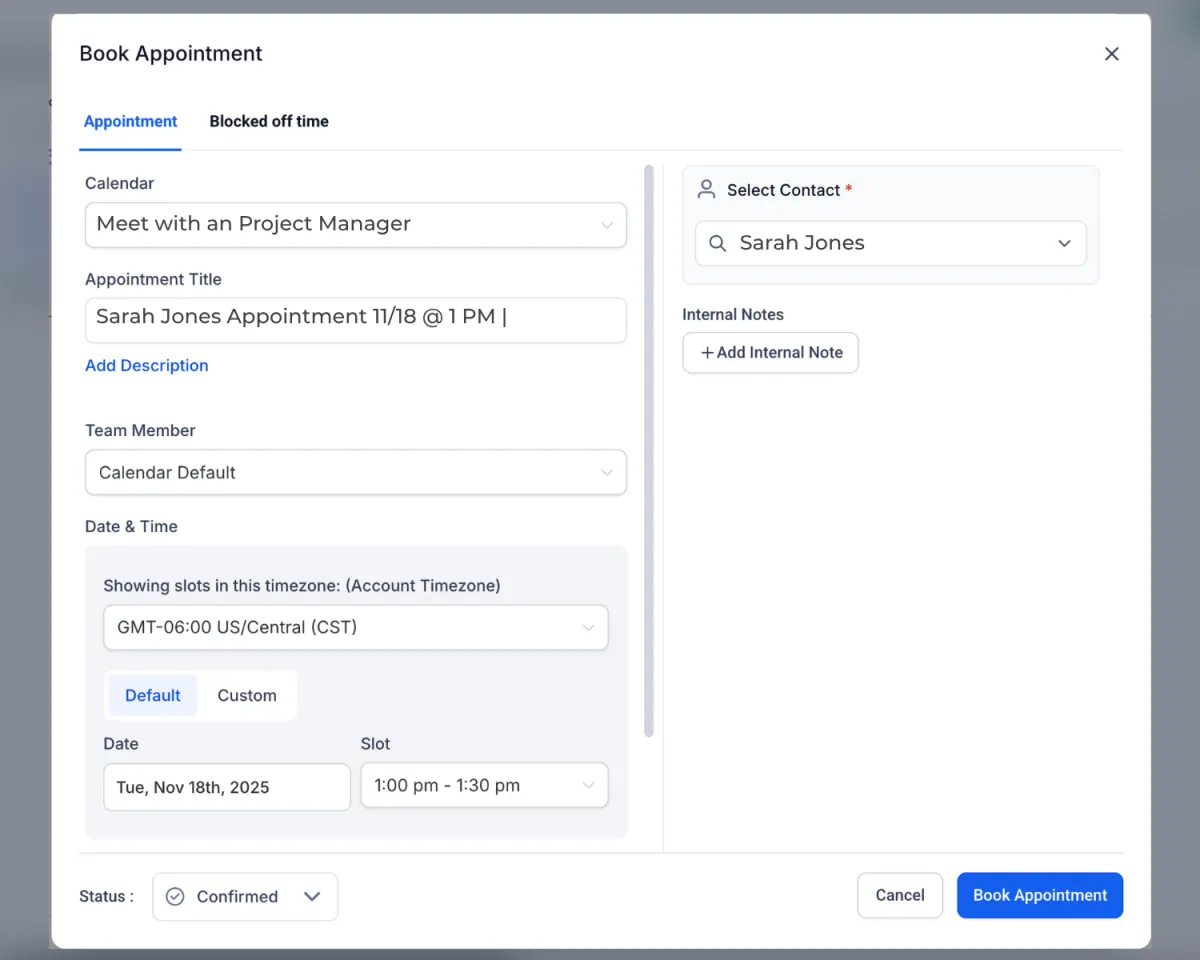Click the search icon in contact field
1200x960 pixels.
[717, 244]
